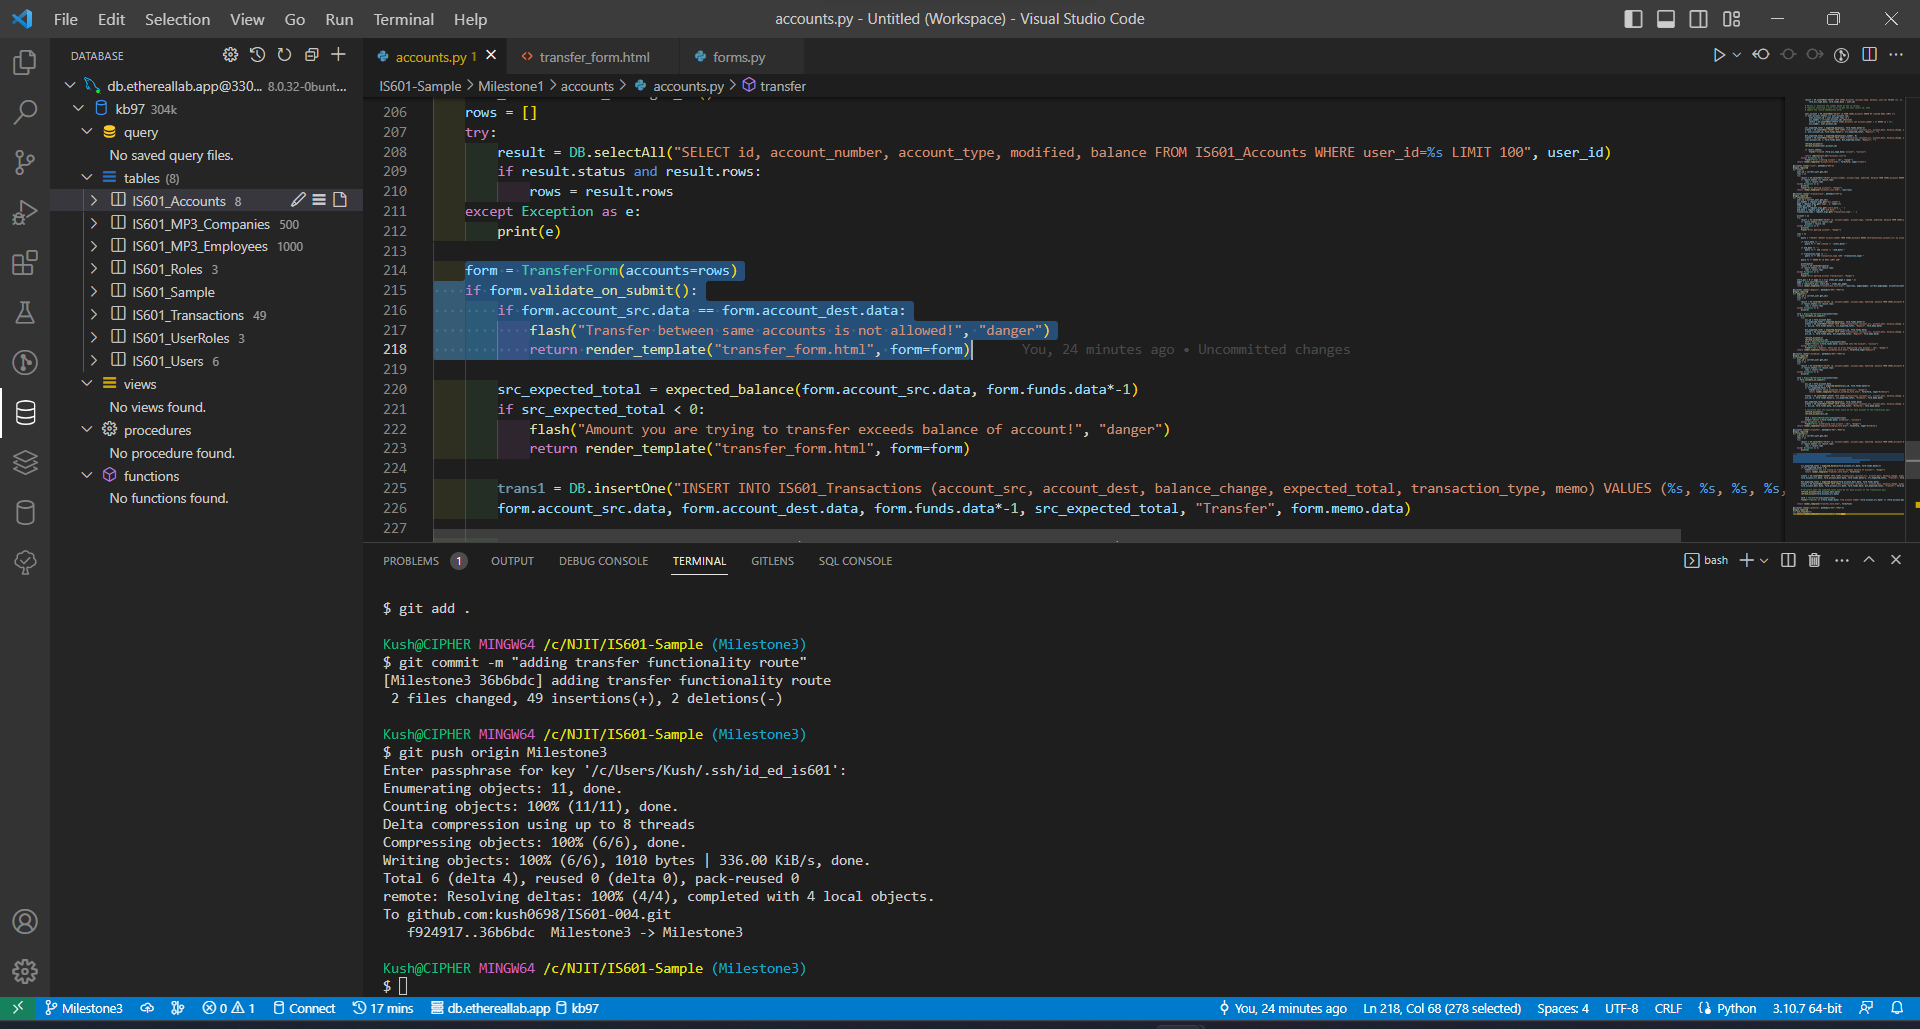Refresh the database connection list
The width and height of the screenshot is (1920, 1029).
pyautogui.click(x=284, y=55)
